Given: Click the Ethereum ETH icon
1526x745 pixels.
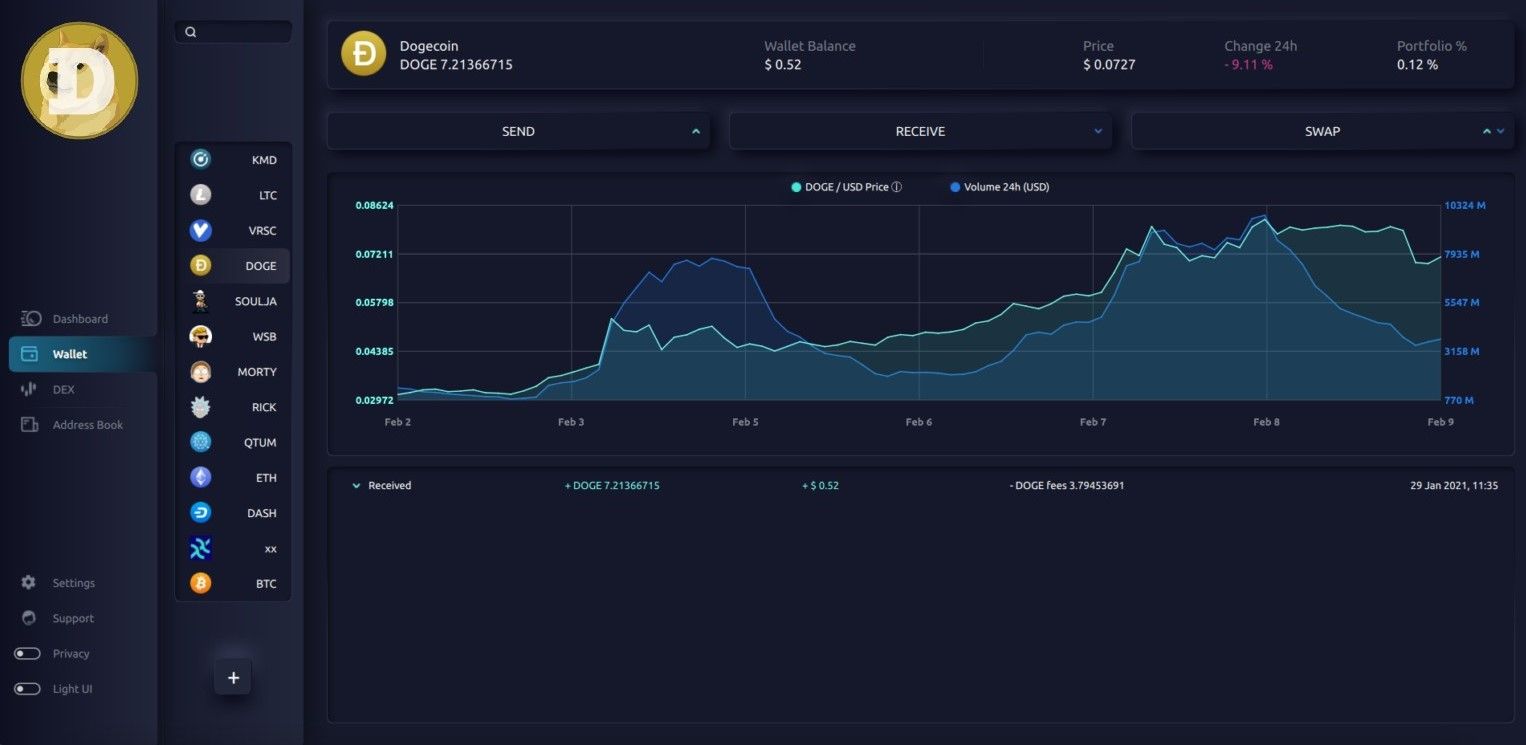Looking at the screenshot, I should tap(201, 477).
